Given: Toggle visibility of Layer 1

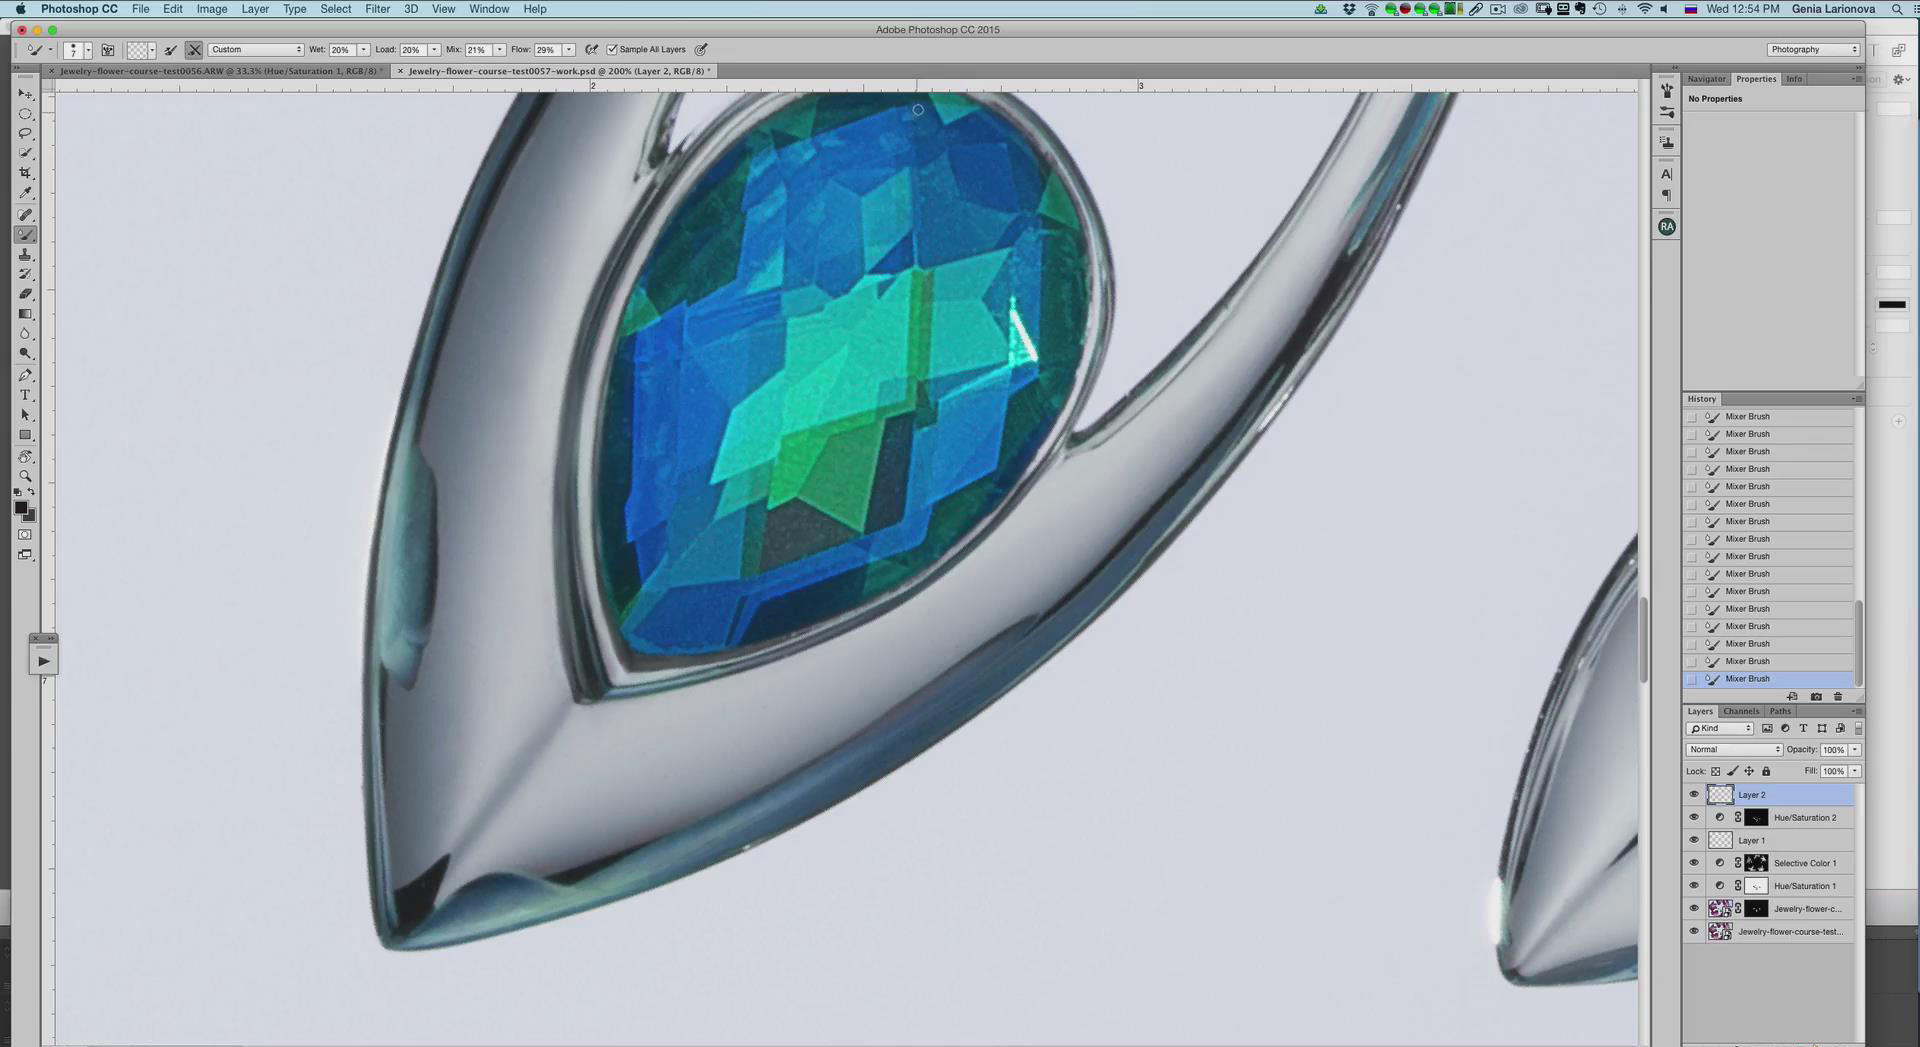Looking at the screenshot, I should 1693,840.
